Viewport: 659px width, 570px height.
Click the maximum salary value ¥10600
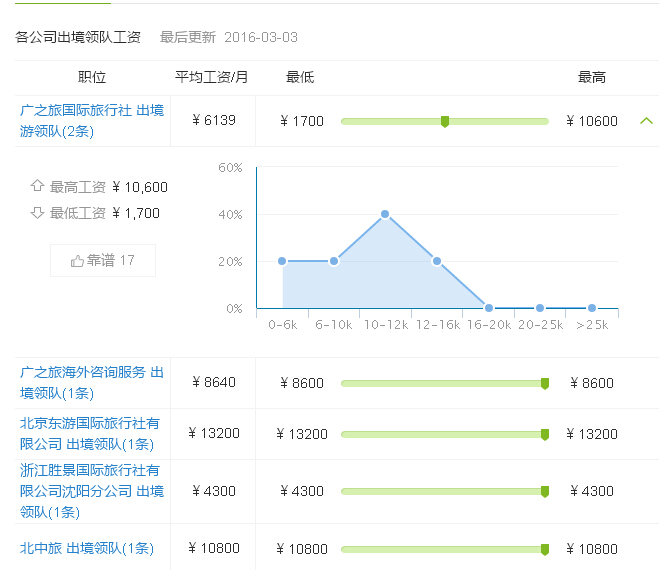[x=592, y=121]
